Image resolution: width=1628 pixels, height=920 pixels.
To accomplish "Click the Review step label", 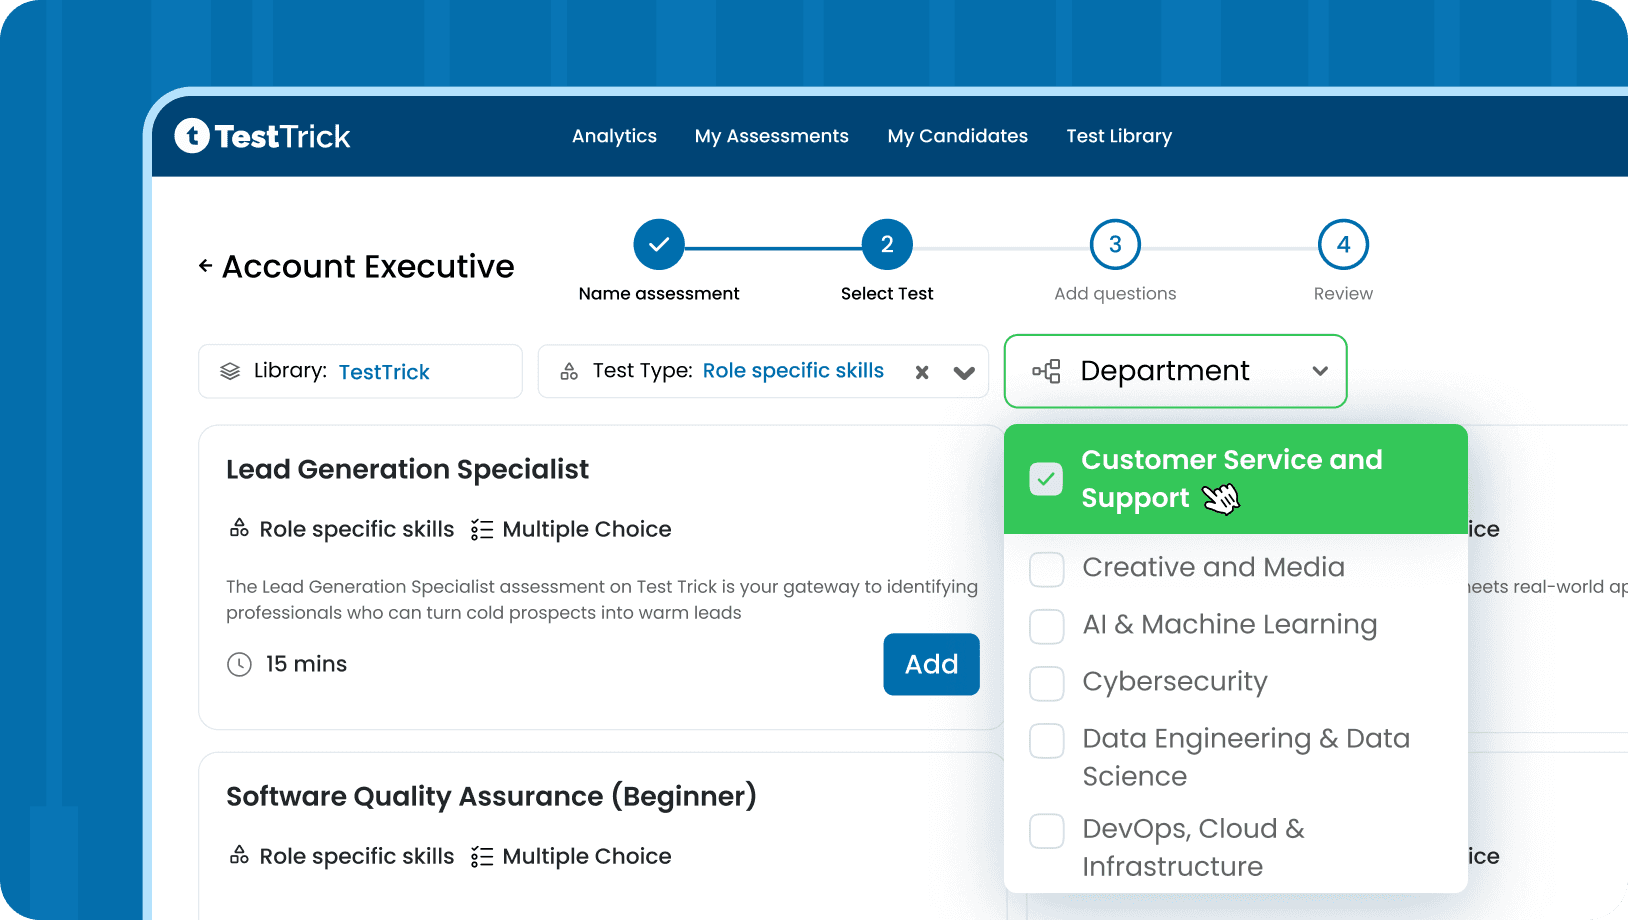I will 1343,294.
